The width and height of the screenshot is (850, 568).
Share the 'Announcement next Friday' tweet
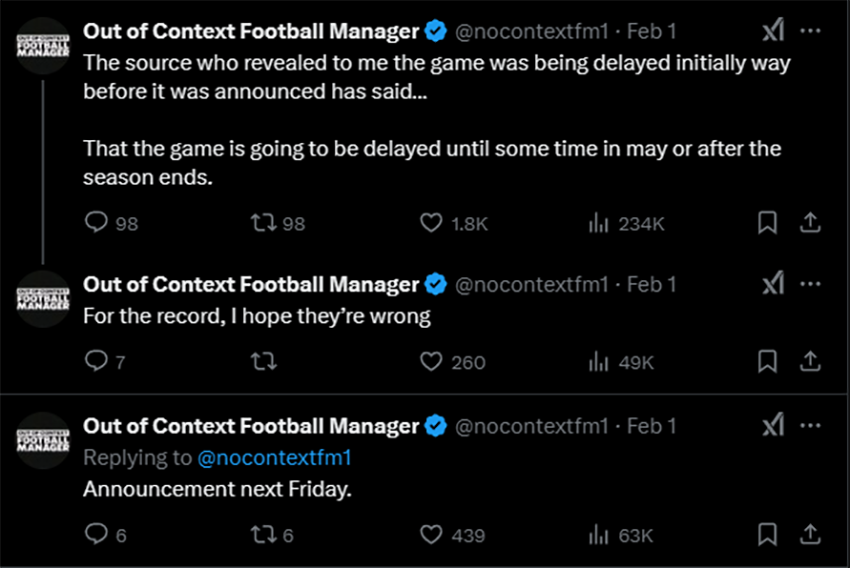tap(810, 535)
